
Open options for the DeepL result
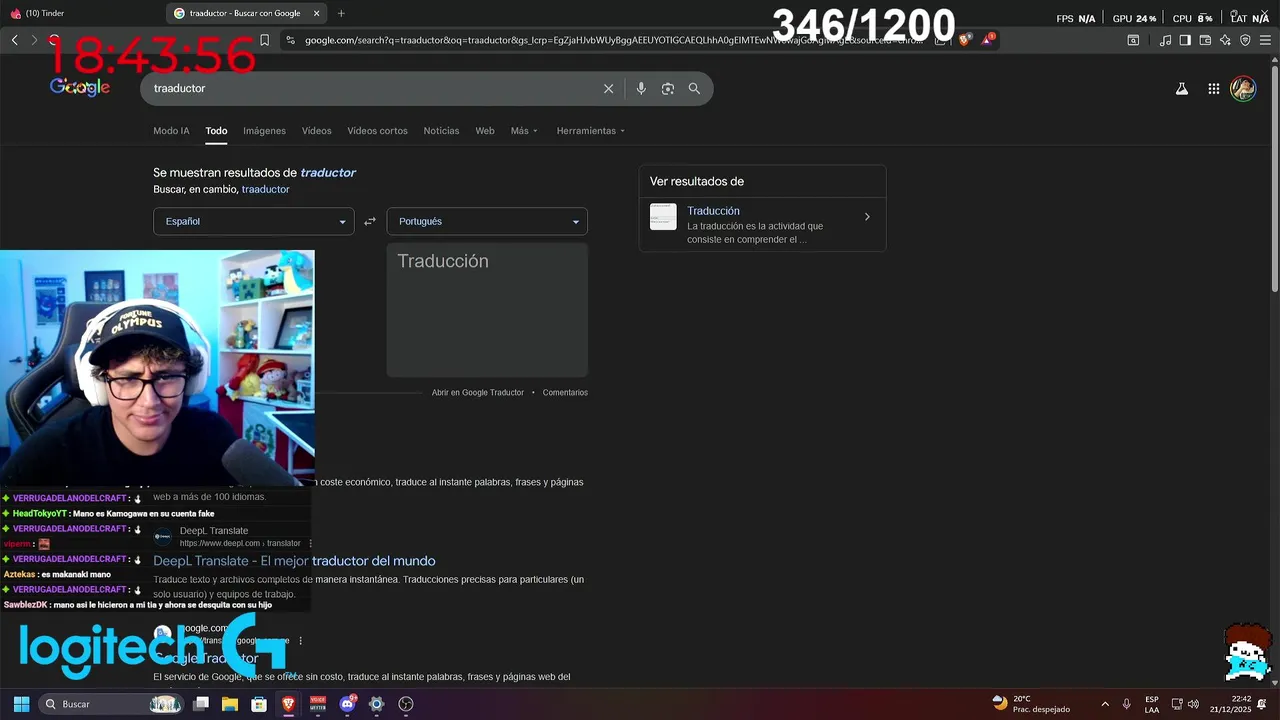pos(311,543)
